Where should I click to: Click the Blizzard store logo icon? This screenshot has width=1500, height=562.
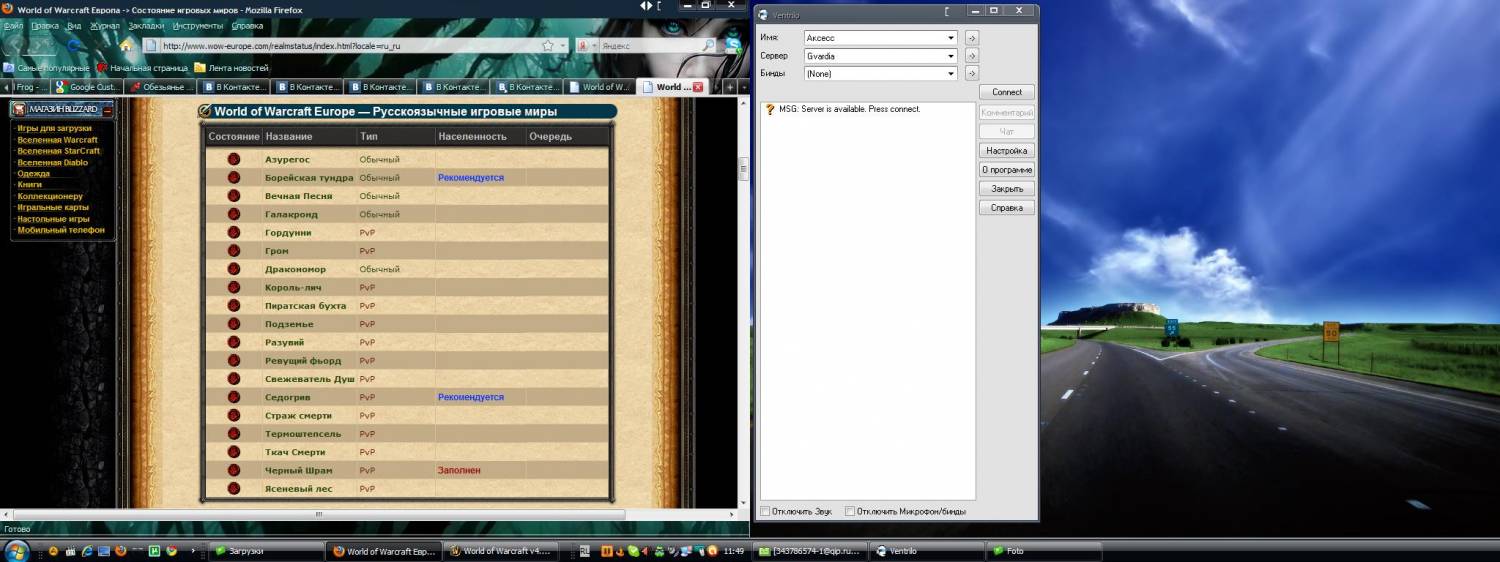point(19,109)
